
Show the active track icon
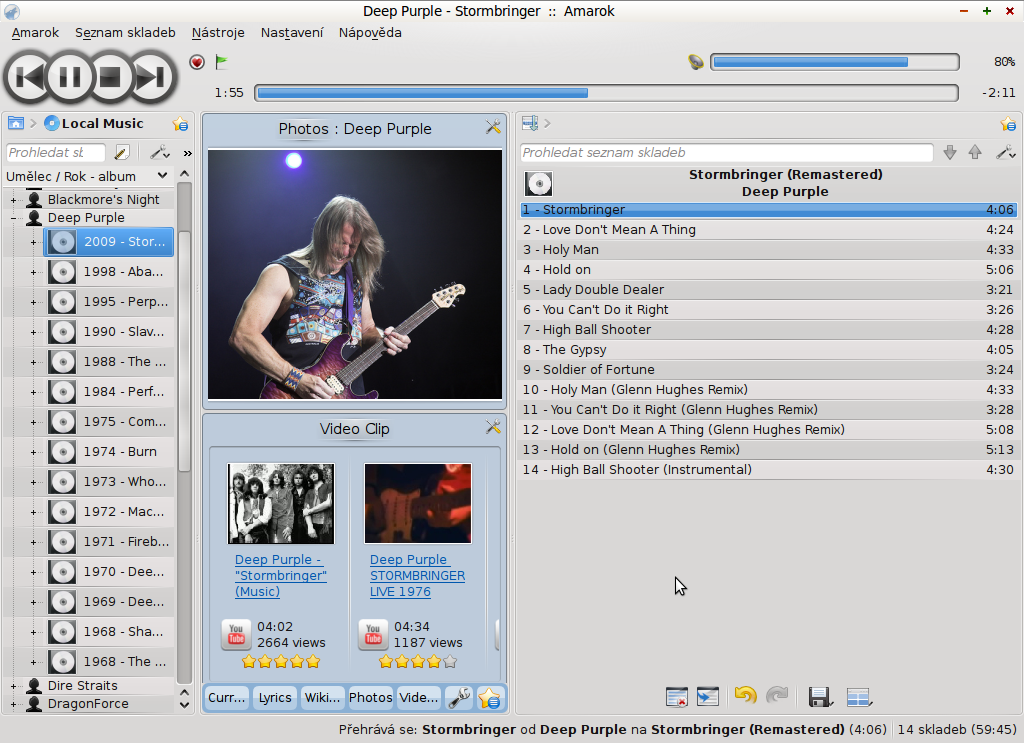click(708, 697)
